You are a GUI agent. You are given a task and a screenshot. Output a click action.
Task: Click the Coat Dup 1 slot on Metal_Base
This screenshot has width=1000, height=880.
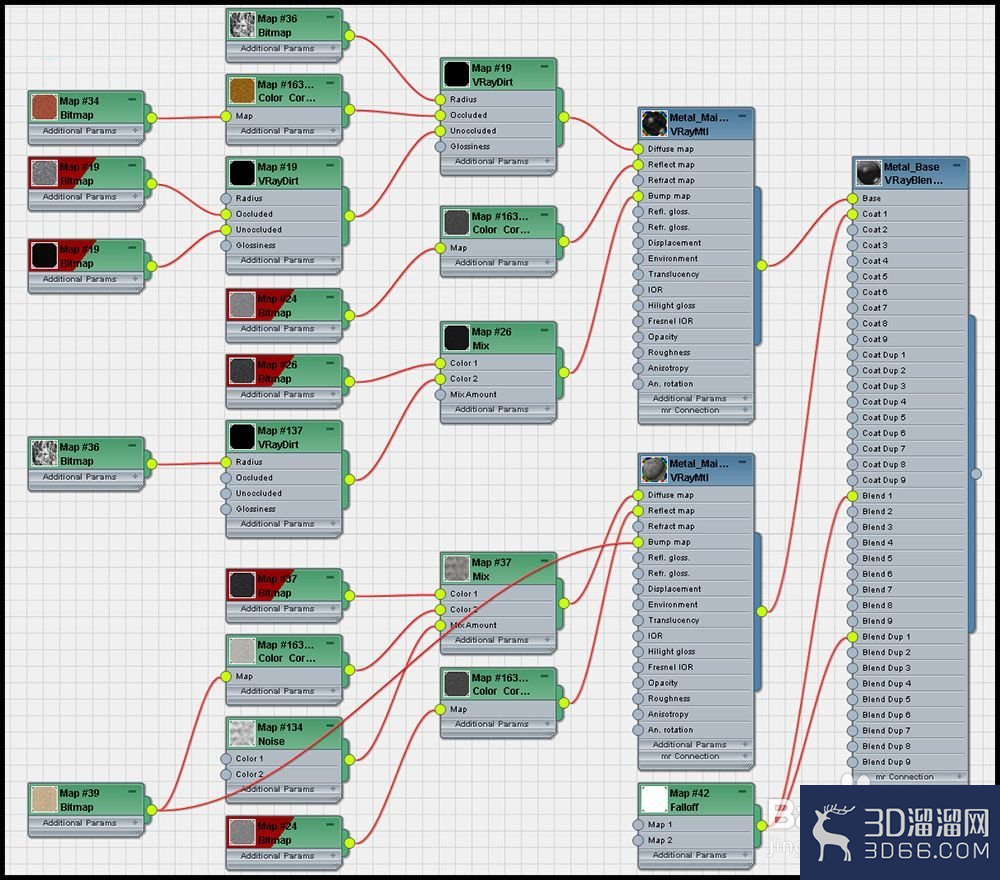tap(910, 355)
